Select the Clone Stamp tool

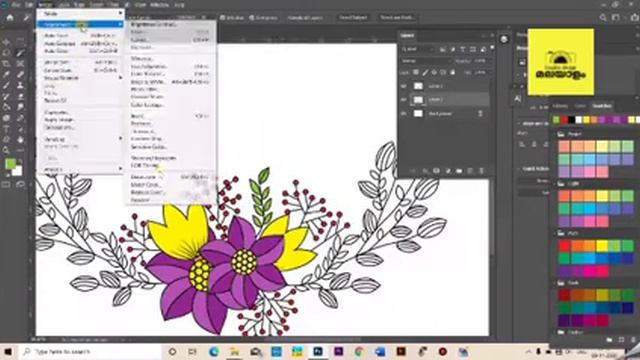click(20, 86)
